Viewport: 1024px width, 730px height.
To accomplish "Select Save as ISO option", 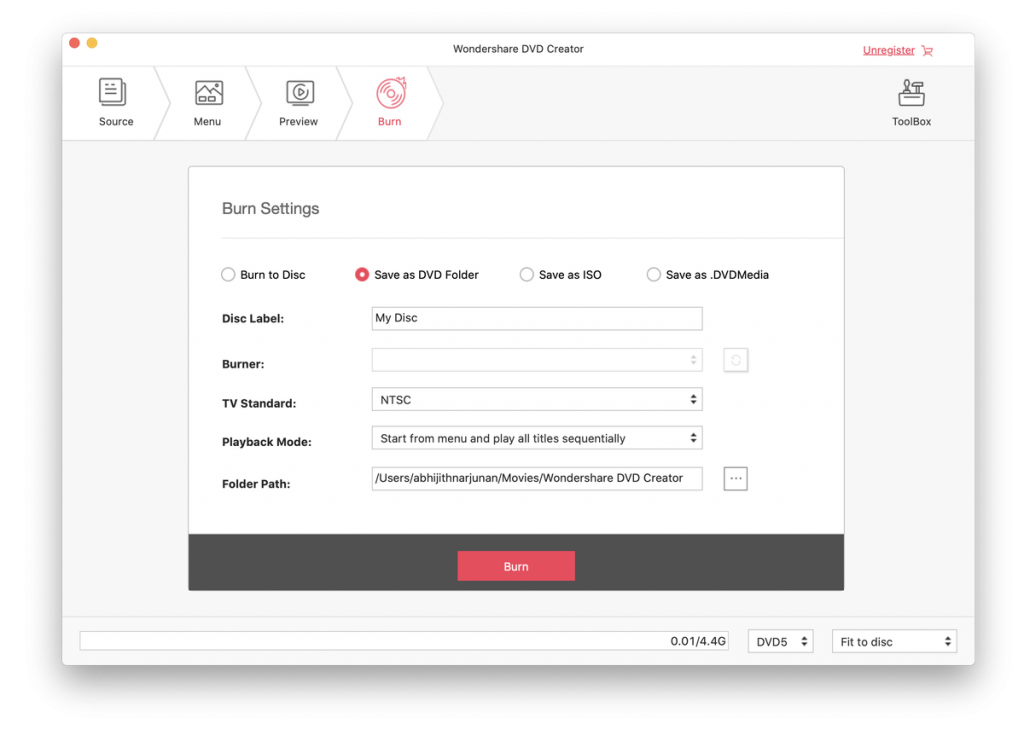I will click(x=560, y=275).
